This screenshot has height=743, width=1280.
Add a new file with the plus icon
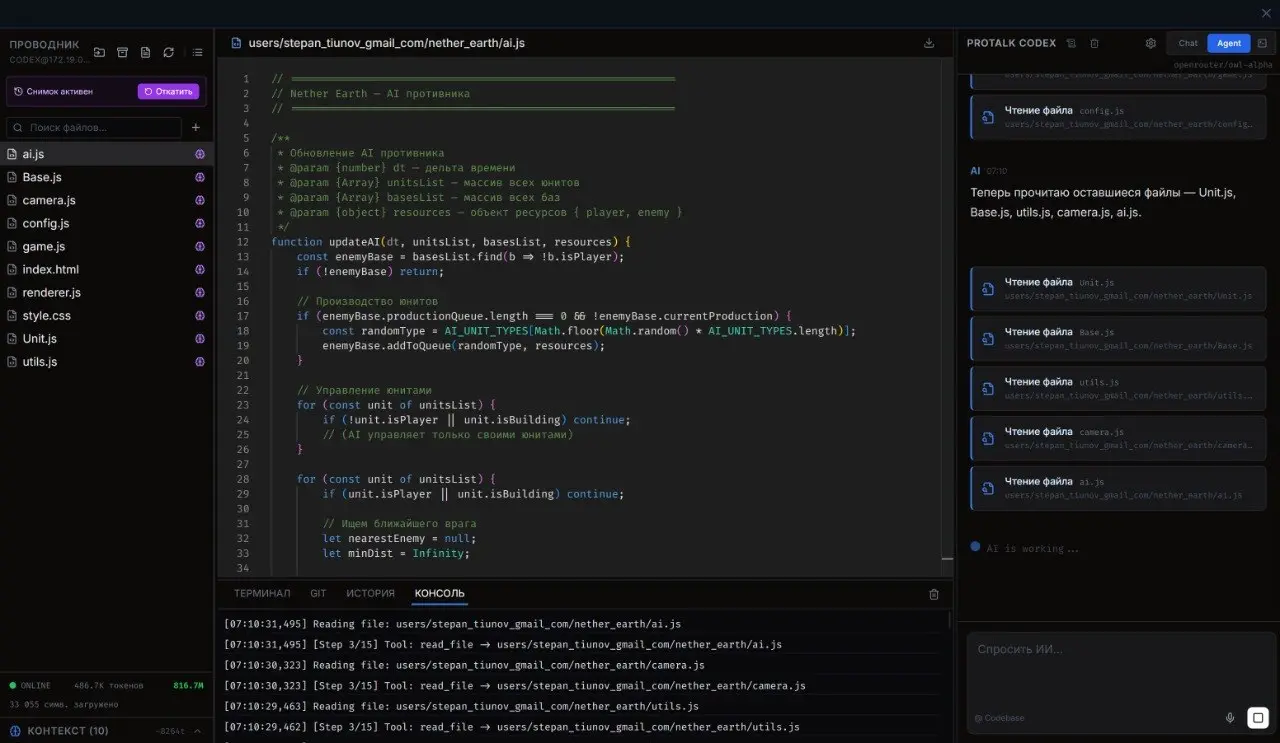click(196, 127)
